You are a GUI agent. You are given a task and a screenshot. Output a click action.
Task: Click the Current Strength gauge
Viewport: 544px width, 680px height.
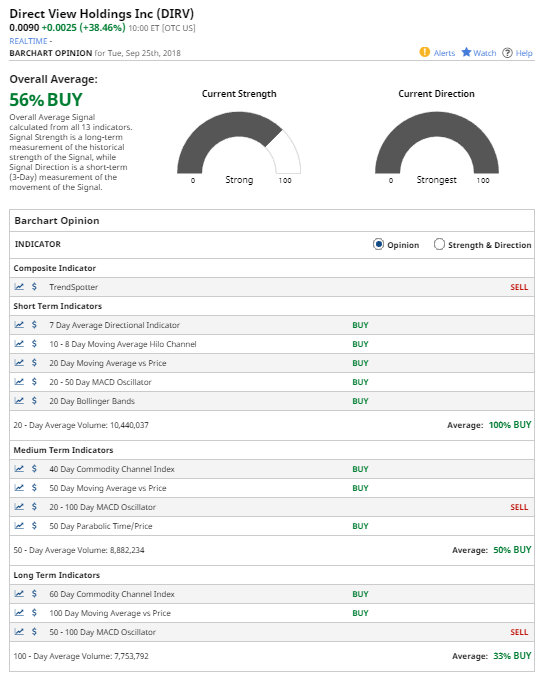(x=239, y=143)
